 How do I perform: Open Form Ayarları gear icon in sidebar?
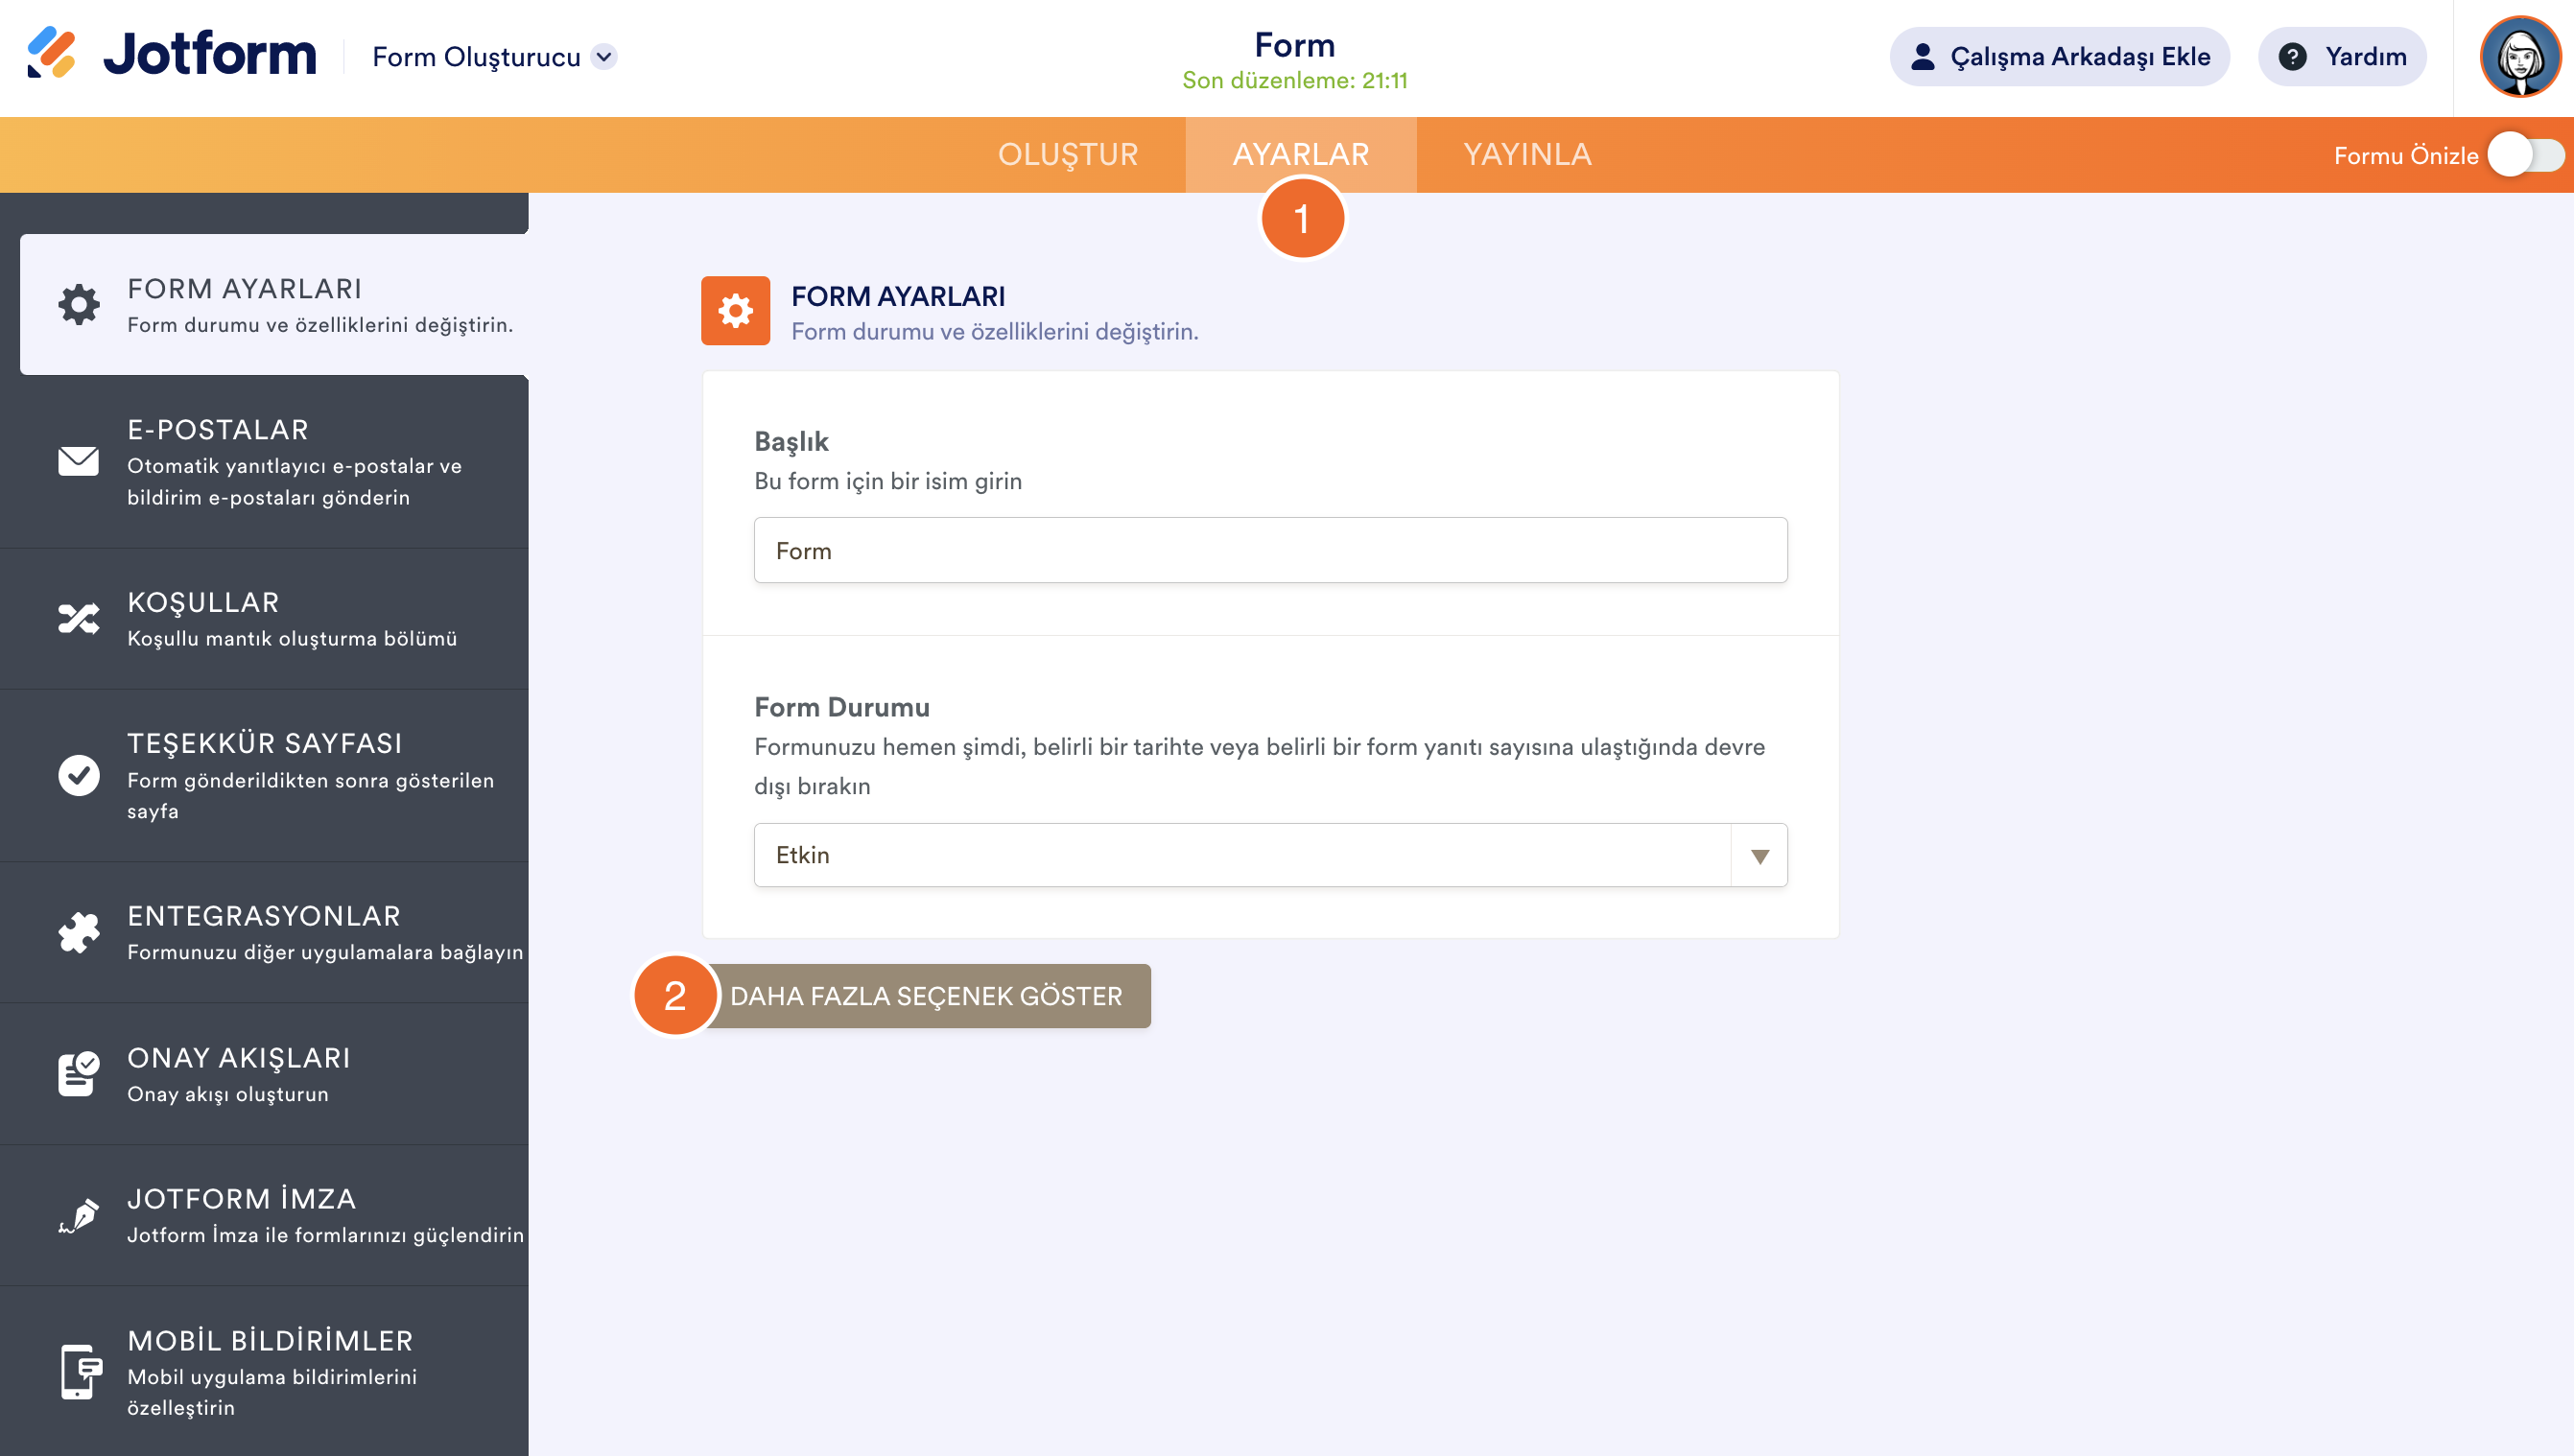79,304
